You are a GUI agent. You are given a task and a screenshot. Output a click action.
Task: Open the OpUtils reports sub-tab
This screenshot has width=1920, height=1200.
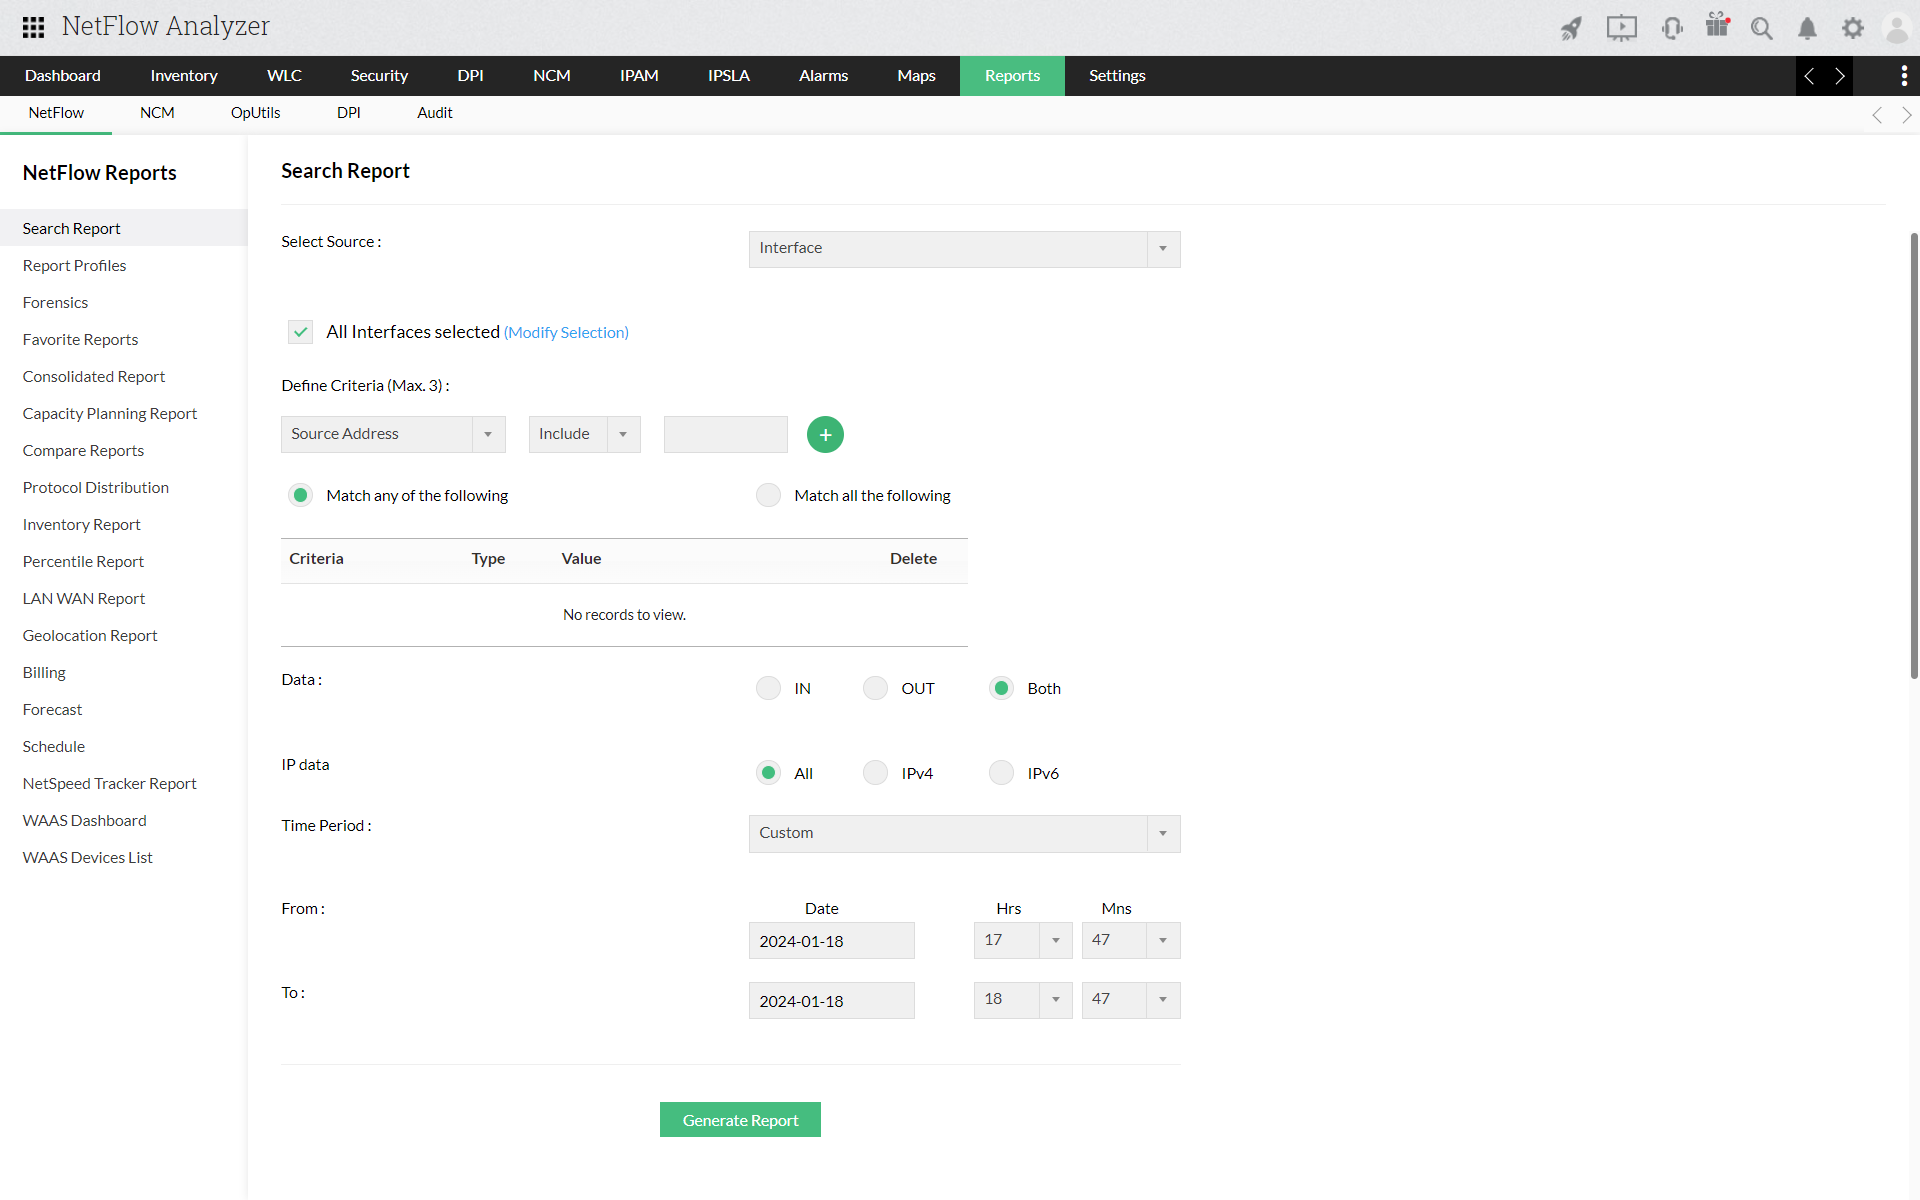point(255,113)
